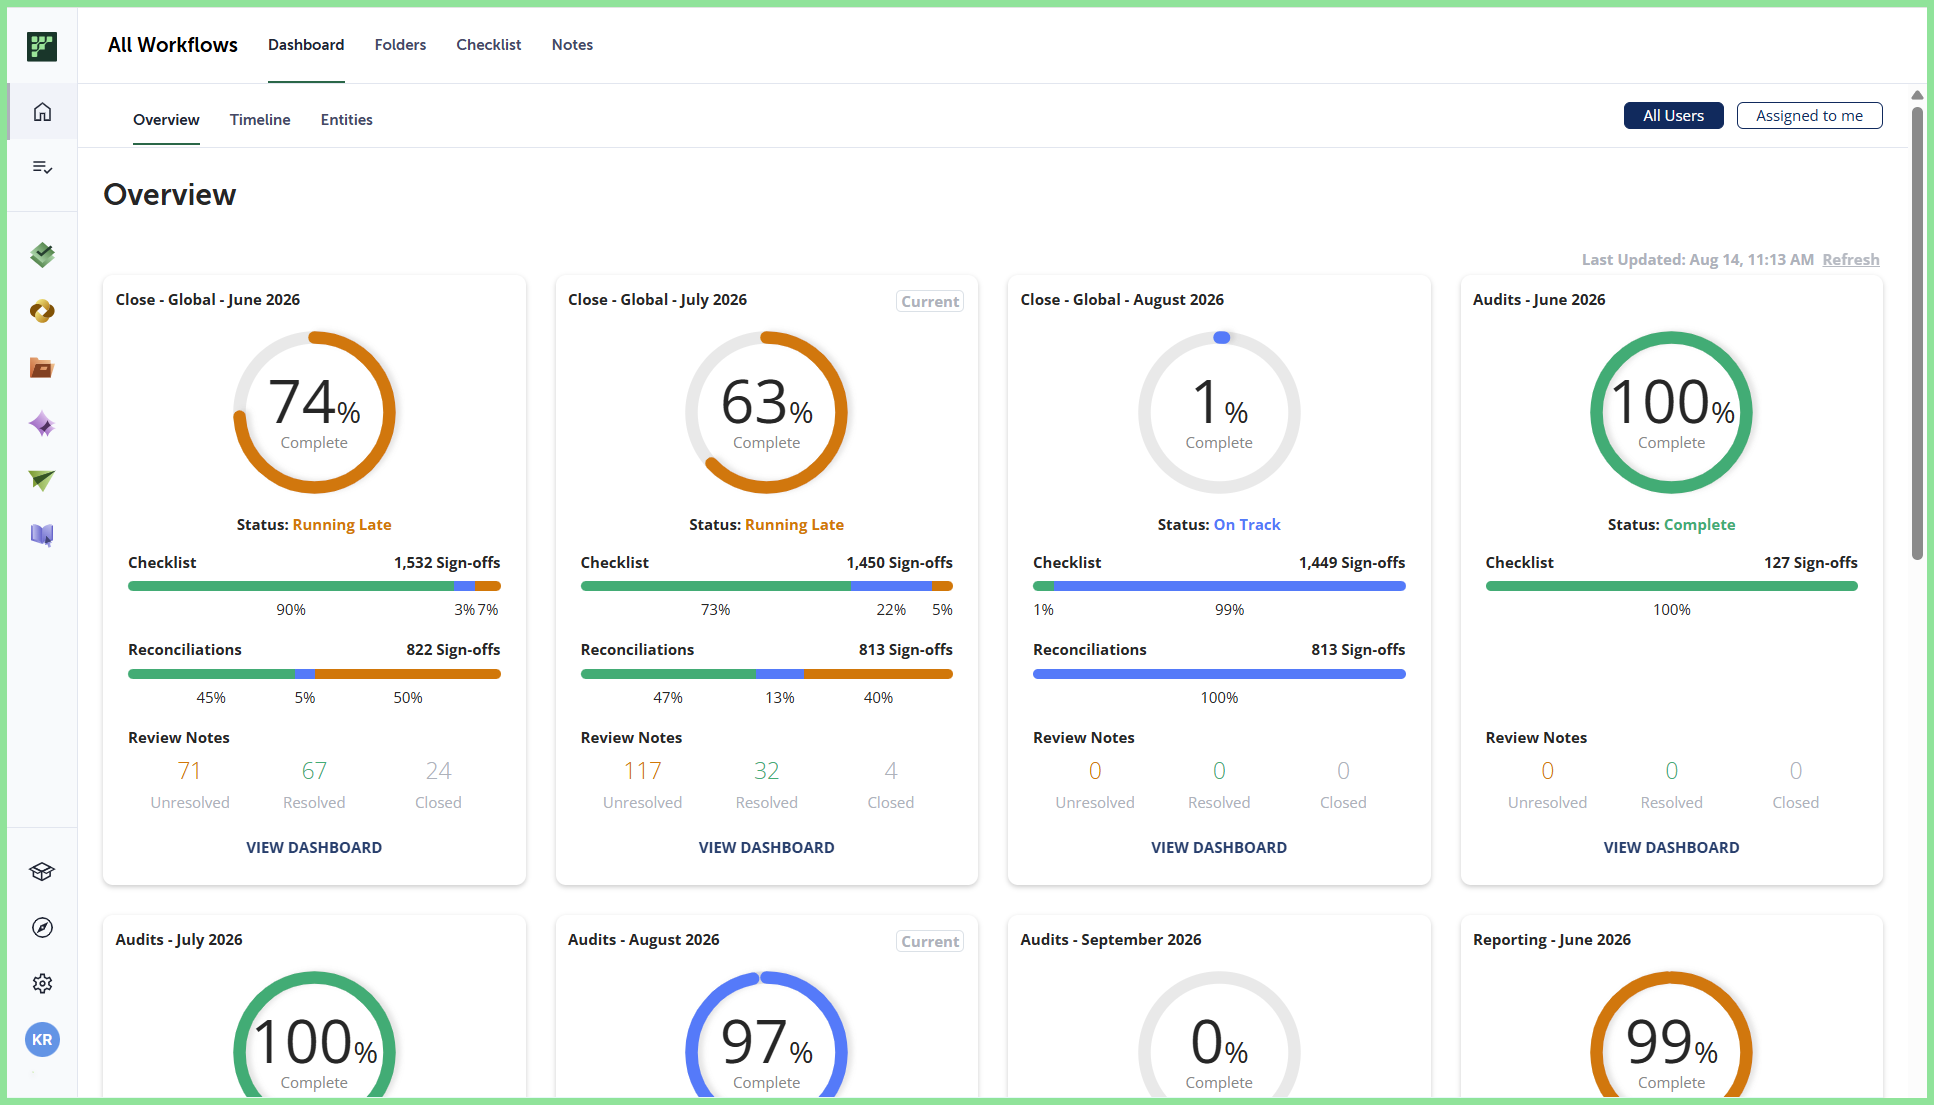Screen dimensions: 1934x1105
Task: Open the green checkmark app icon
Action: pos(42,255)
